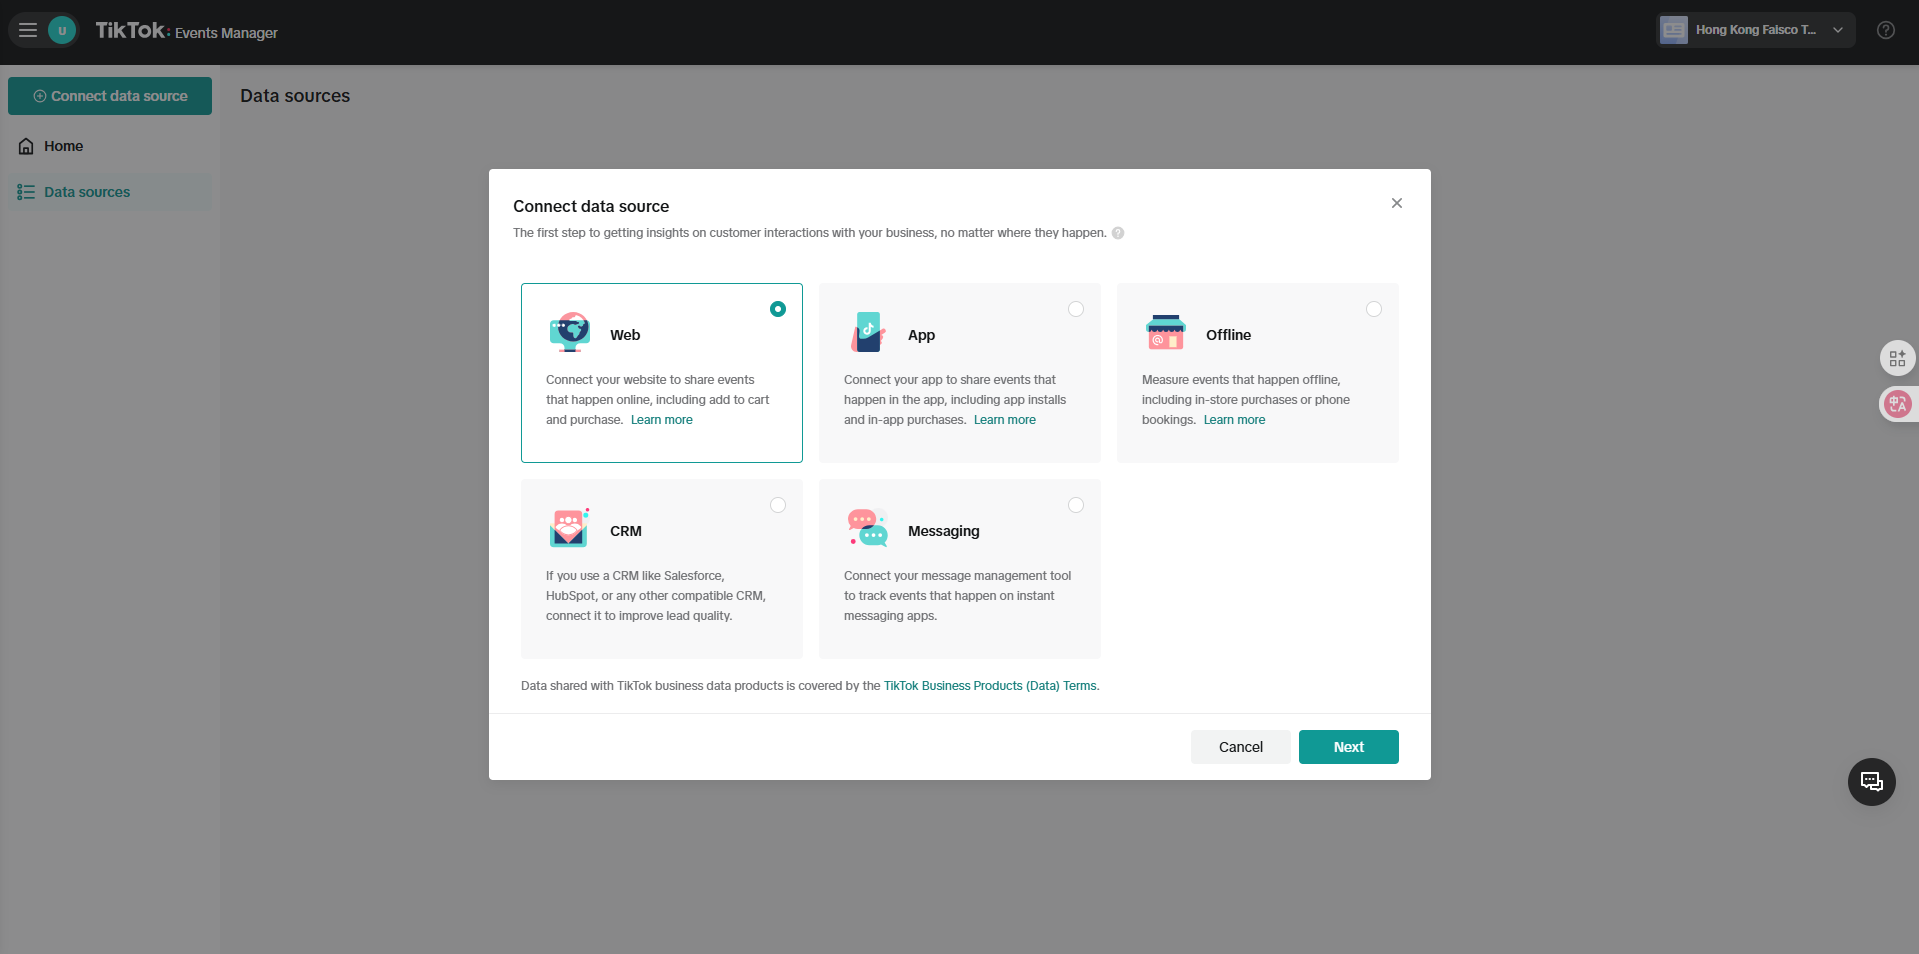Click the CRM envelope icon

[x=569, y=527]
